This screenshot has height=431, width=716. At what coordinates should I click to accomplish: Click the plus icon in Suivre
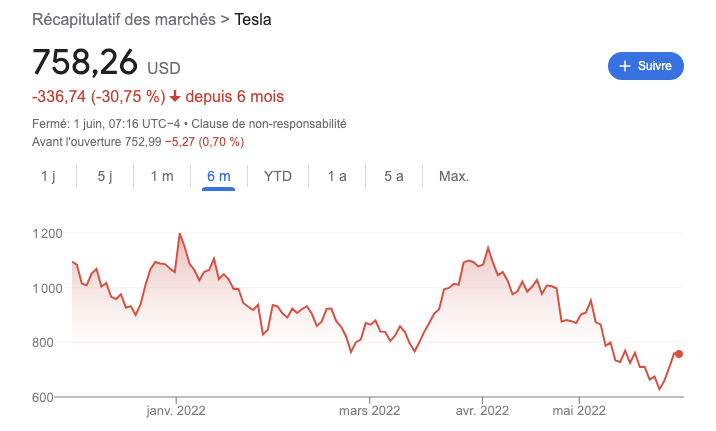[x=625, y=66]
